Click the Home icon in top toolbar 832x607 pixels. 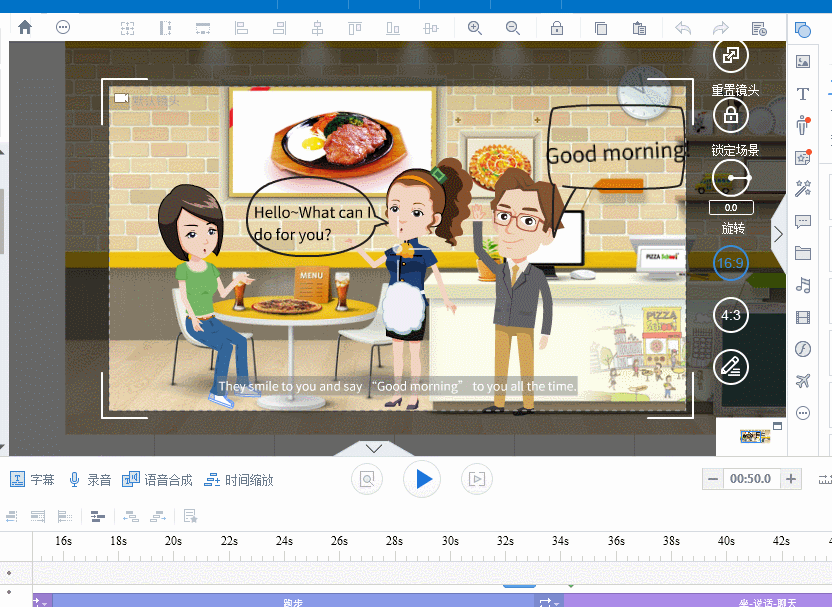[x=25, y=28]
